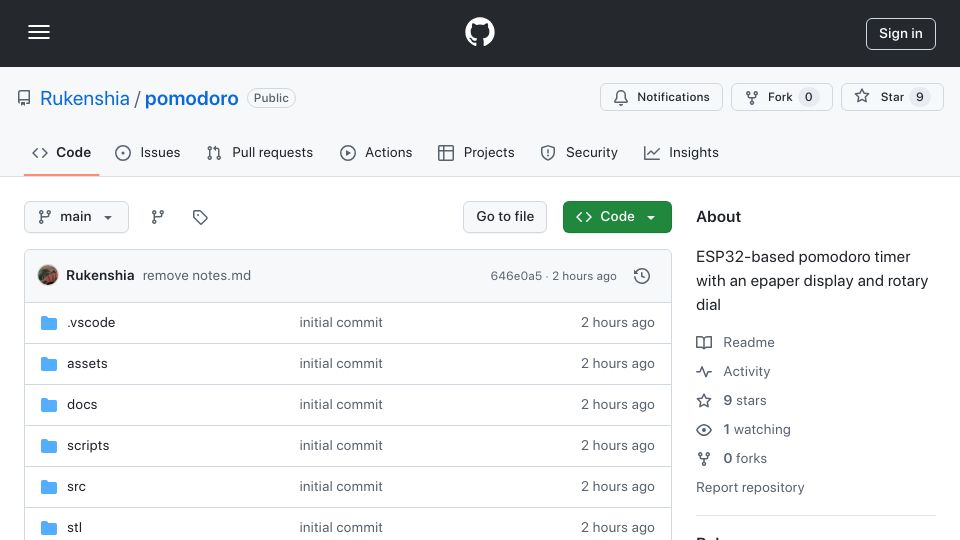The width and height of the screenshot is (960, 540).
Task: Expand the main branch dropdown
Action: coord(77,217)
